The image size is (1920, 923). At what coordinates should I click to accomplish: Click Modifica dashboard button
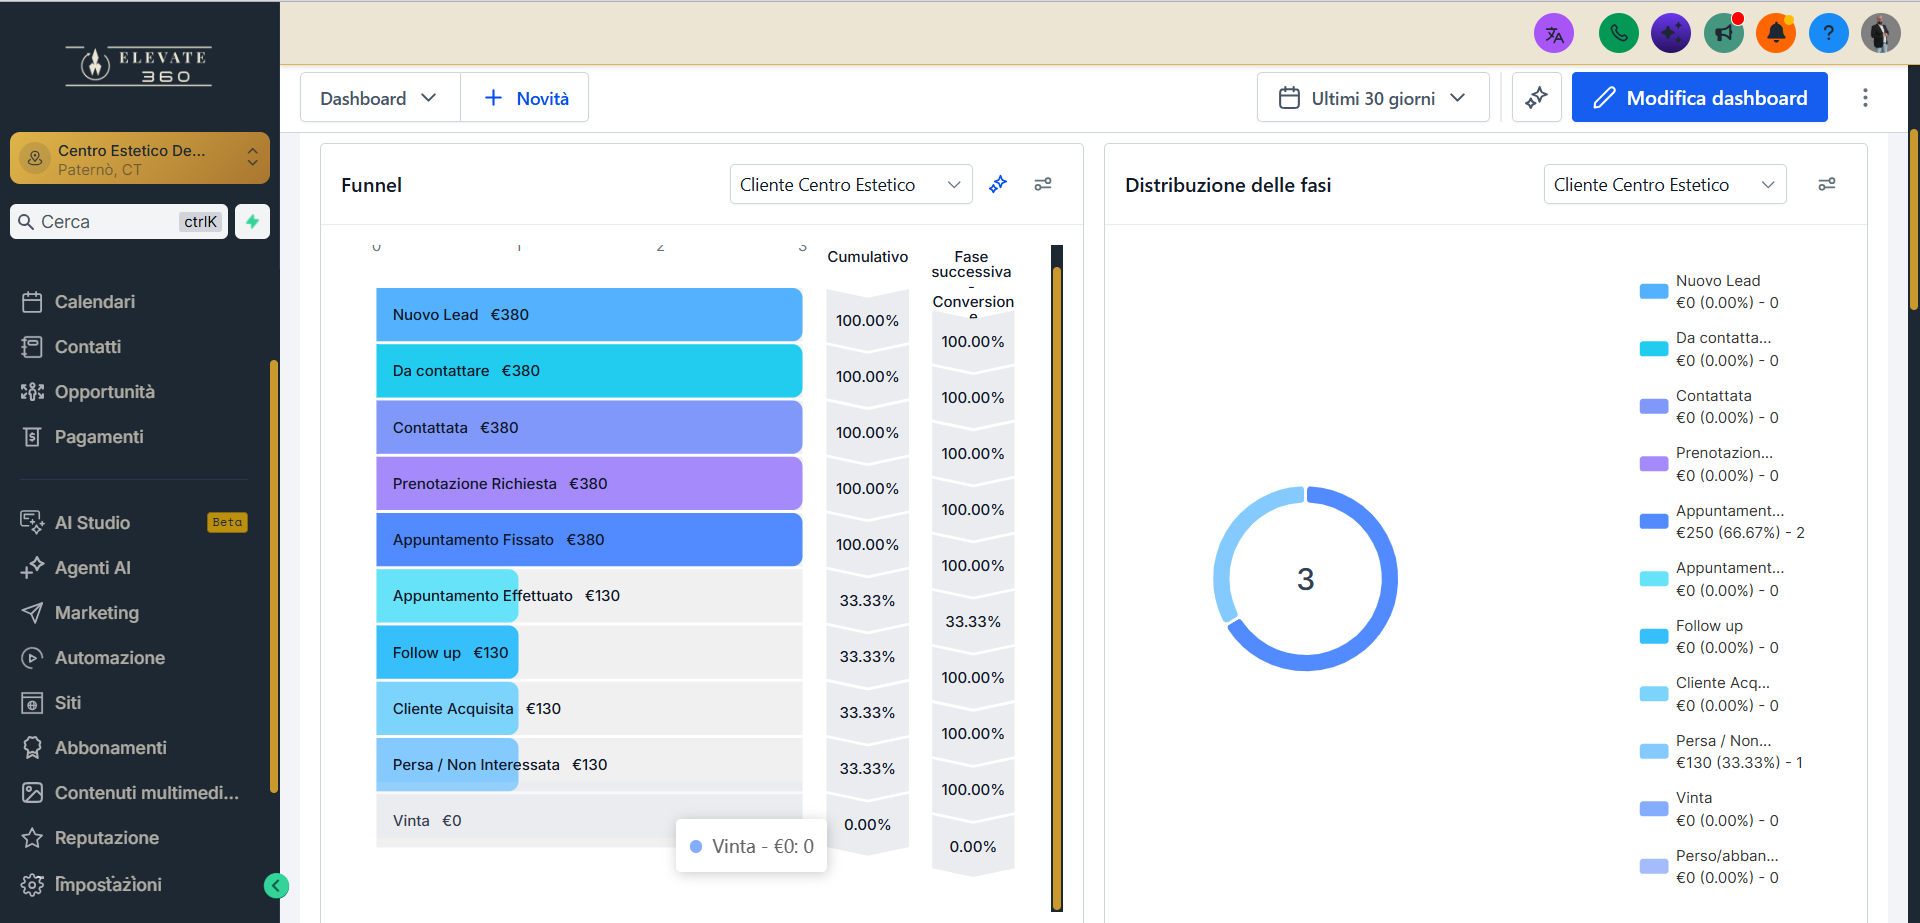(1700, 98)
